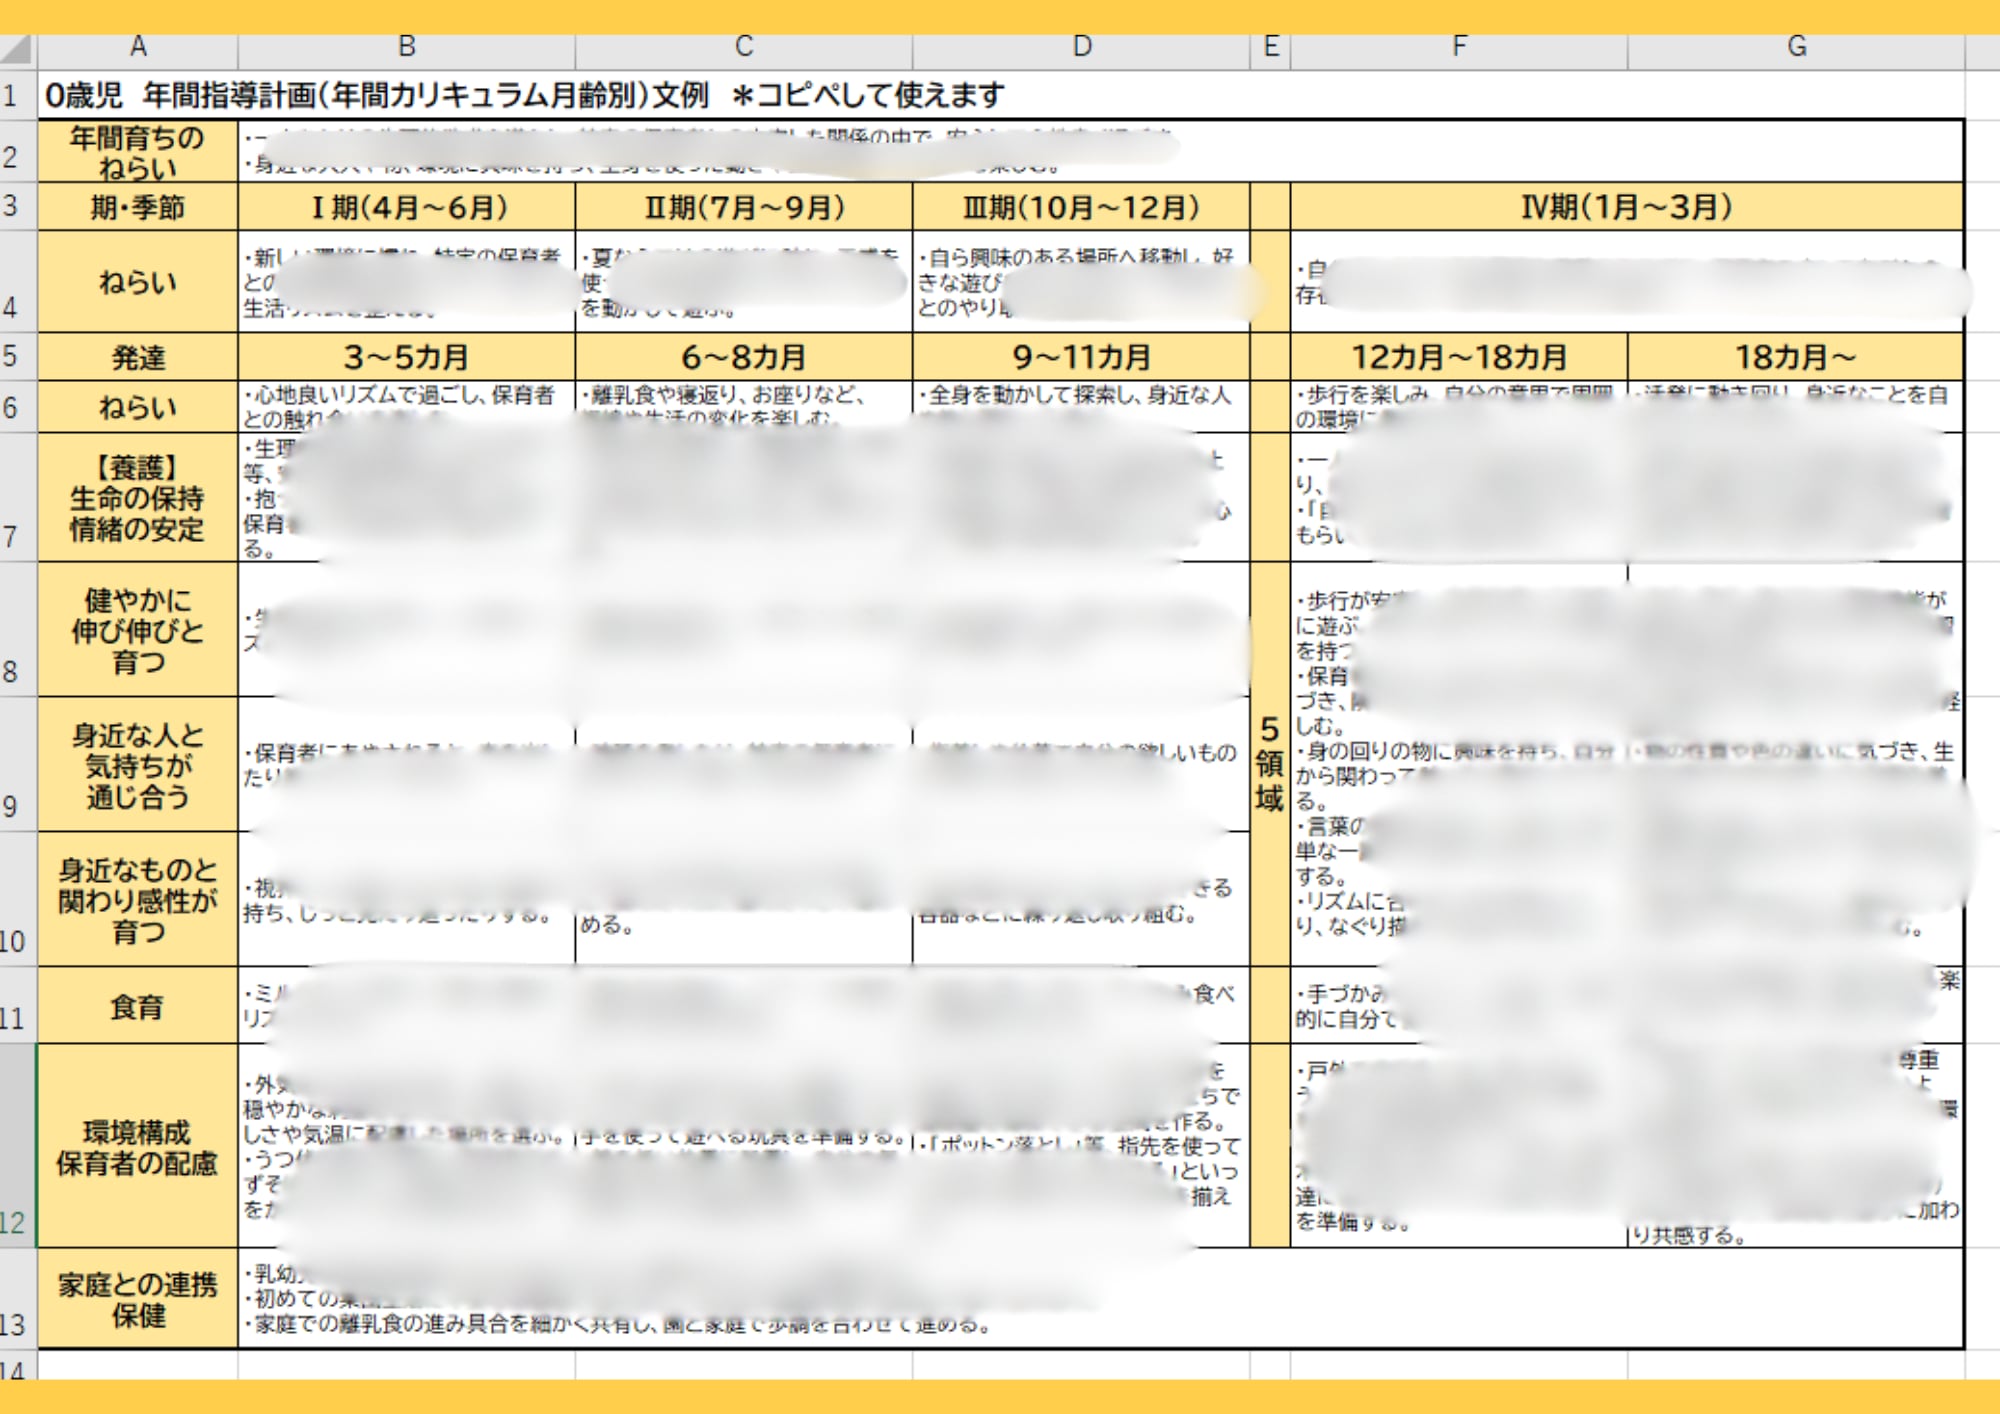Select narrow column E header
Screen dimensions: 2000x1414
tap(1270, 47)
